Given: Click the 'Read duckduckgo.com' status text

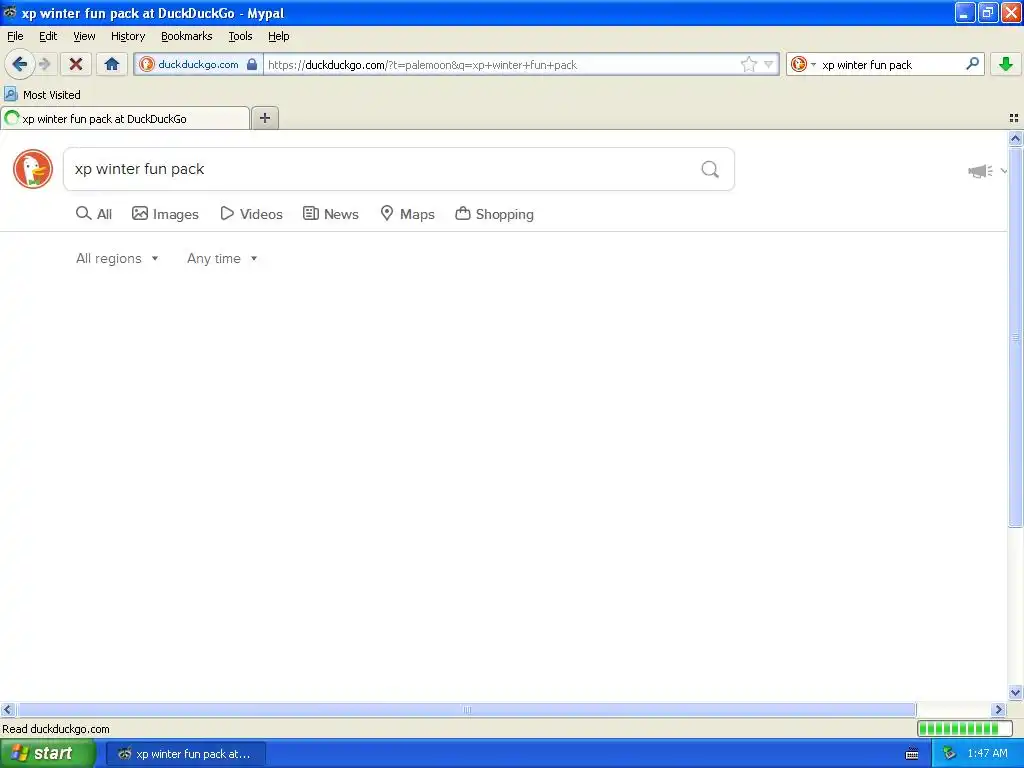Looking at the screenshot, I should click(x=56, y=729).
